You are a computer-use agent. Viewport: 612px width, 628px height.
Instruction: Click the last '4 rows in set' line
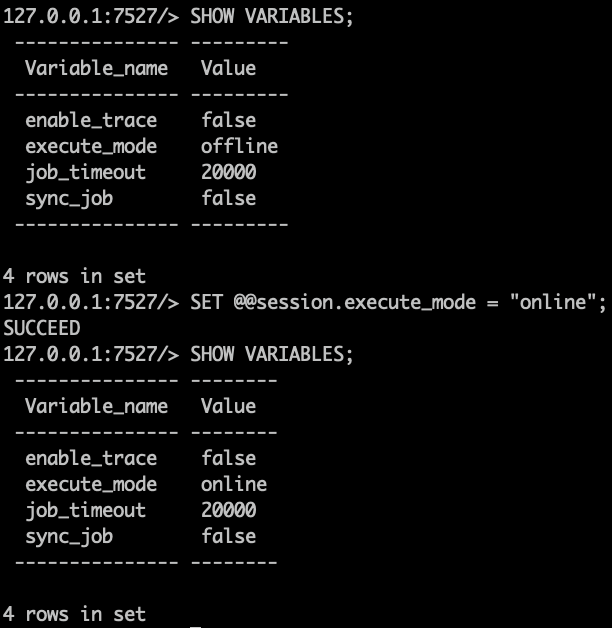(x=74, y=614)
